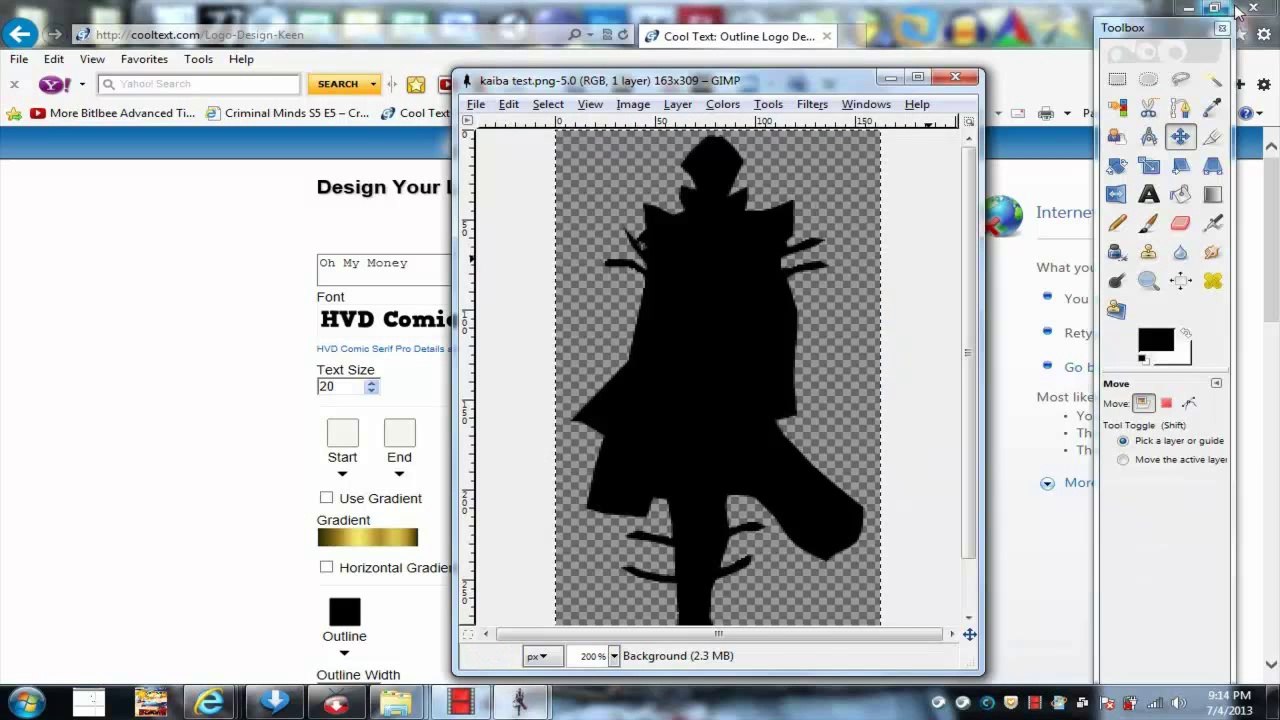This screenshot has width=1280, height=720.
Task: Select the Free Select lasso tool
Action: (x=1180, y=79)
